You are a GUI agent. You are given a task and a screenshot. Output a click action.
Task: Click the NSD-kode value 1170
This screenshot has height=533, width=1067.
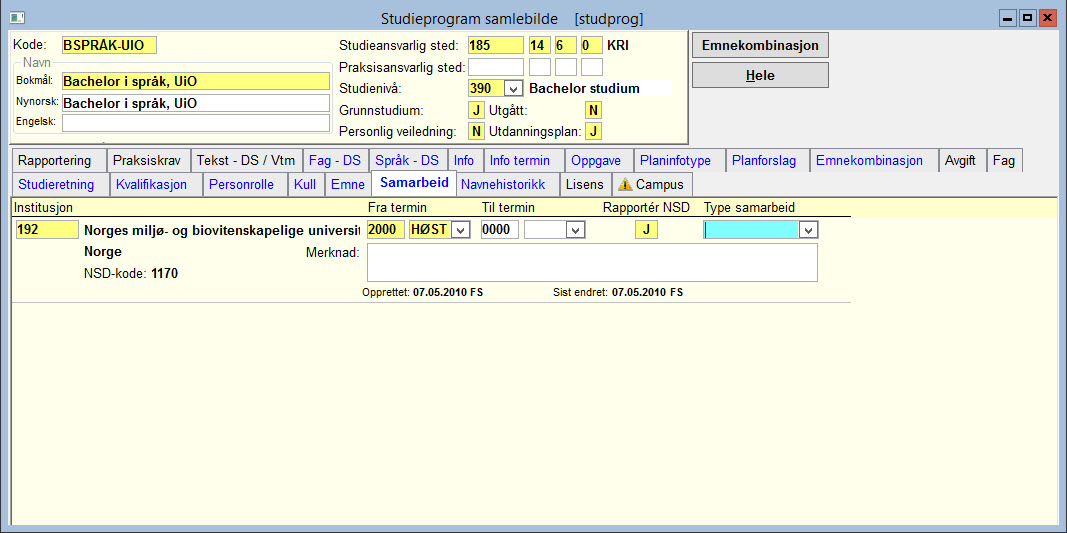(x=165, y=274)
